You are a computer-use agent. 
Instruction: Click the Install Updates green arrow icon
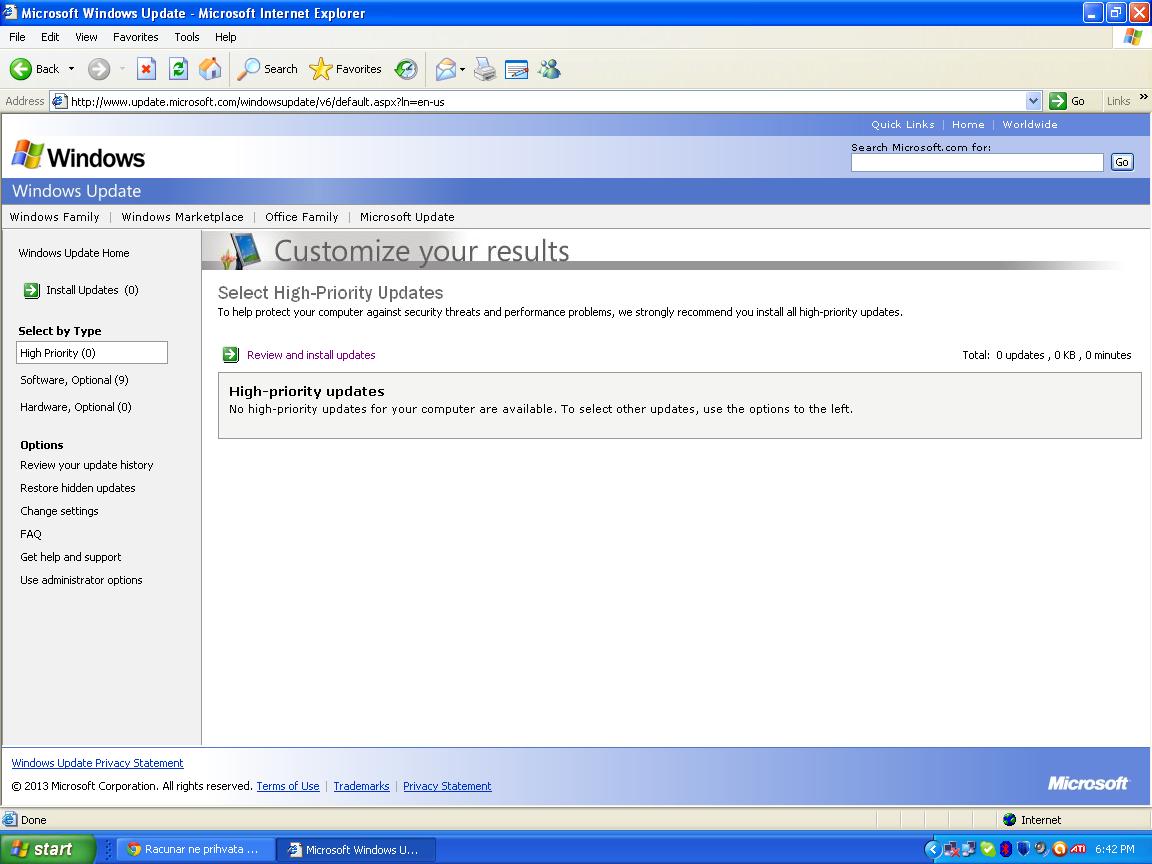(x=32, y=290)
